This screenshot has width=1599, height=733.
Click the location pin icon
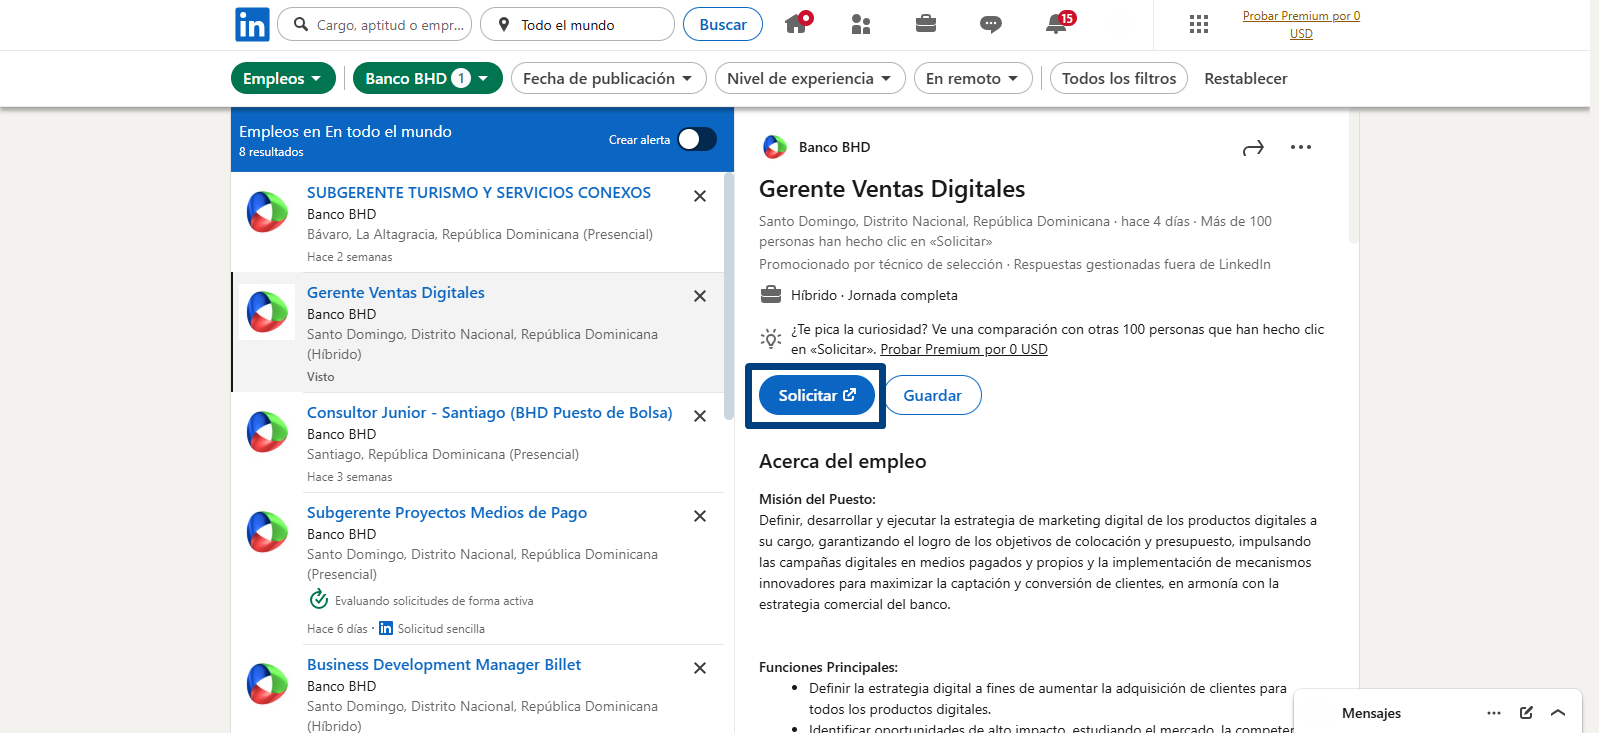click(x=504, y=24)
